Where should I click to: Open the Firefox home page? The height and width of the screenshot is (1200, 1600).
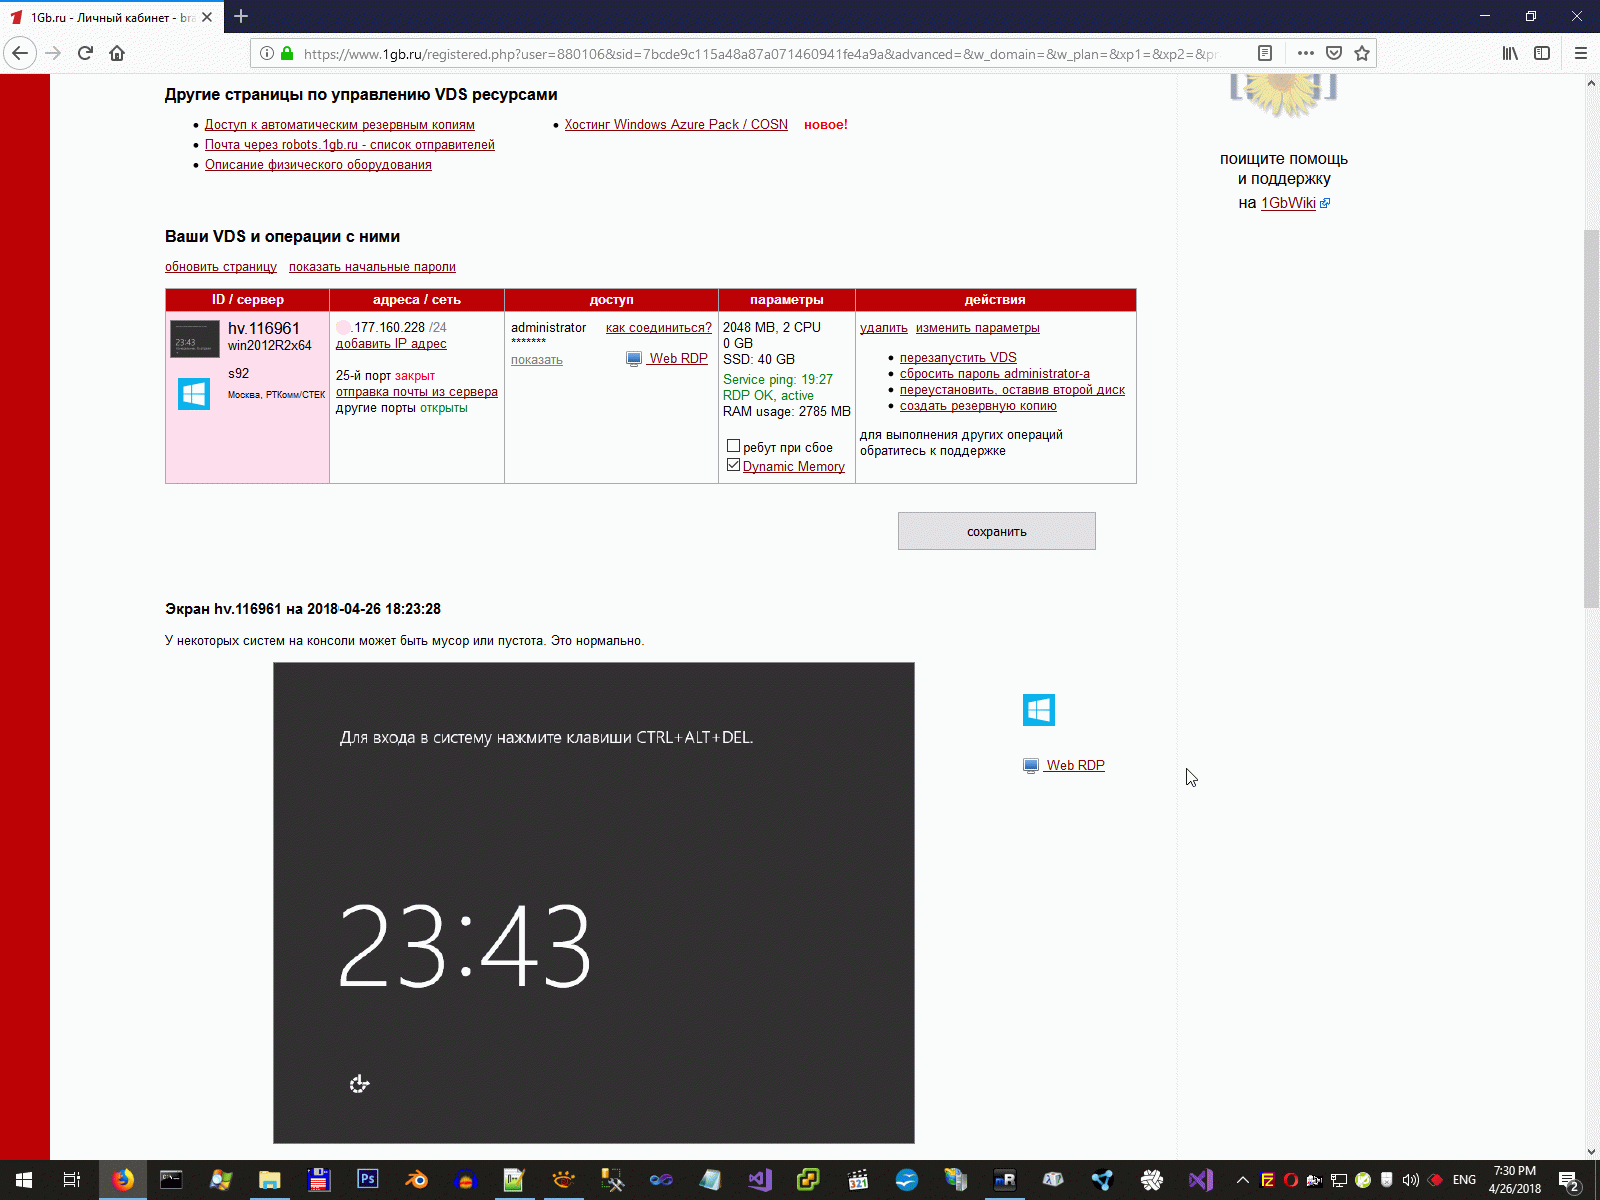117,53
